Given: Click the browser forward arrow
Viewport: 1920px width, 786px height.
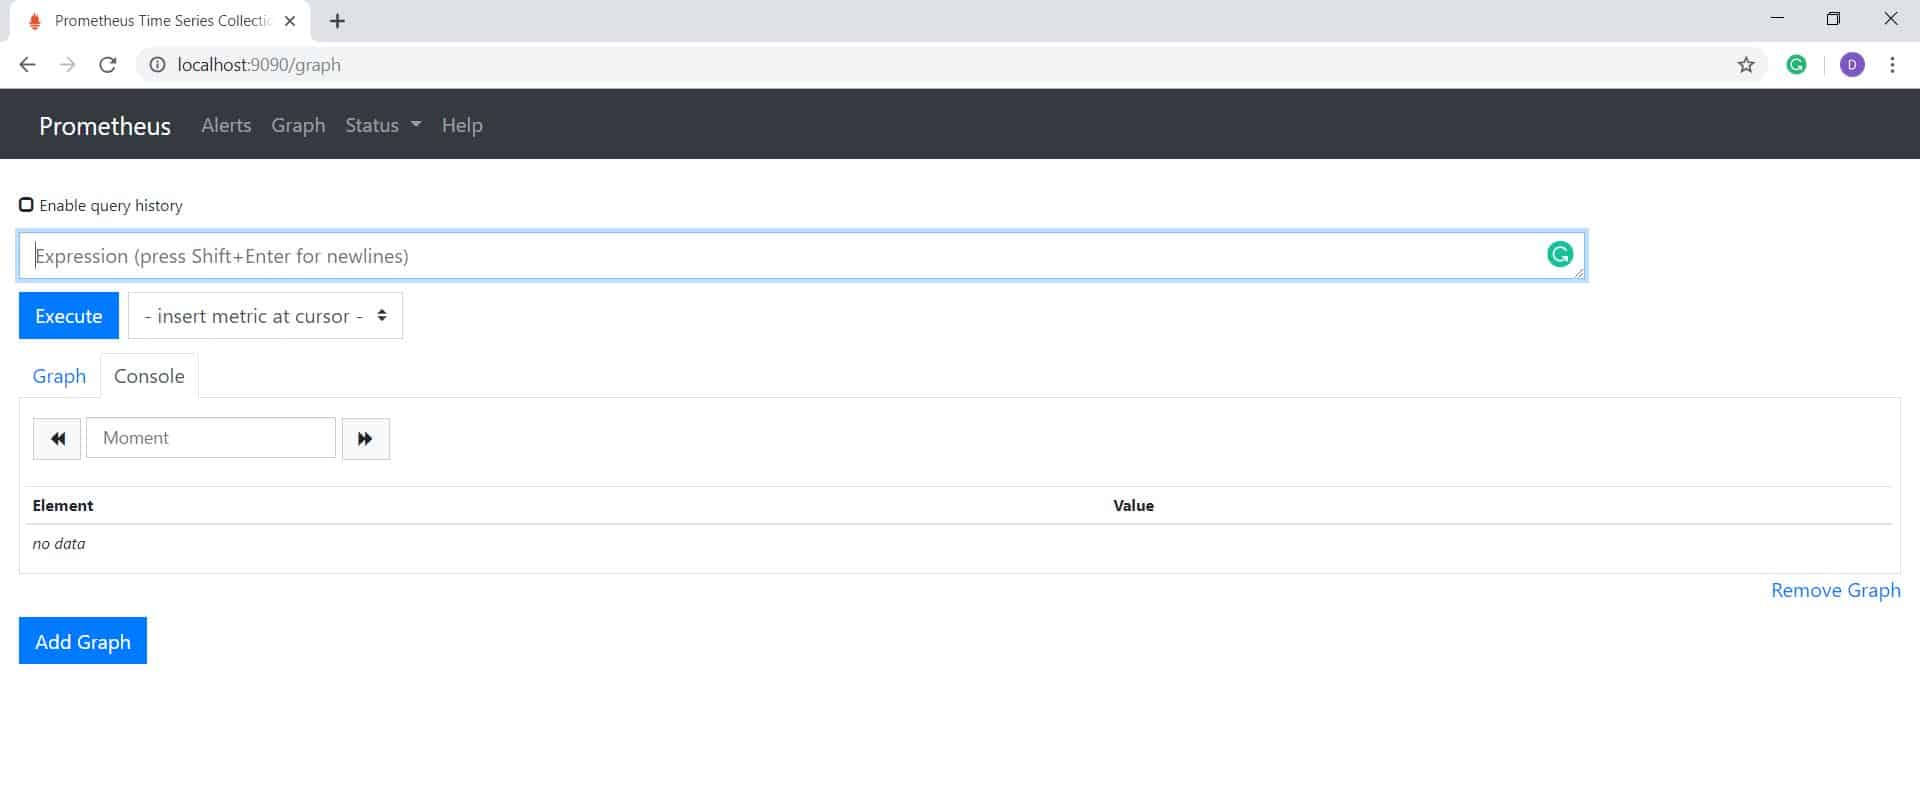Looking at the screenshot, I should 67,65.
